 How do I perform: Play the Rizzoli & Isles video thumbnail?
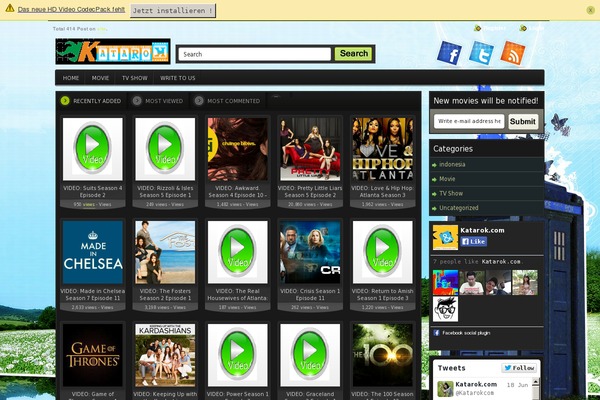[x=165, y=149]
